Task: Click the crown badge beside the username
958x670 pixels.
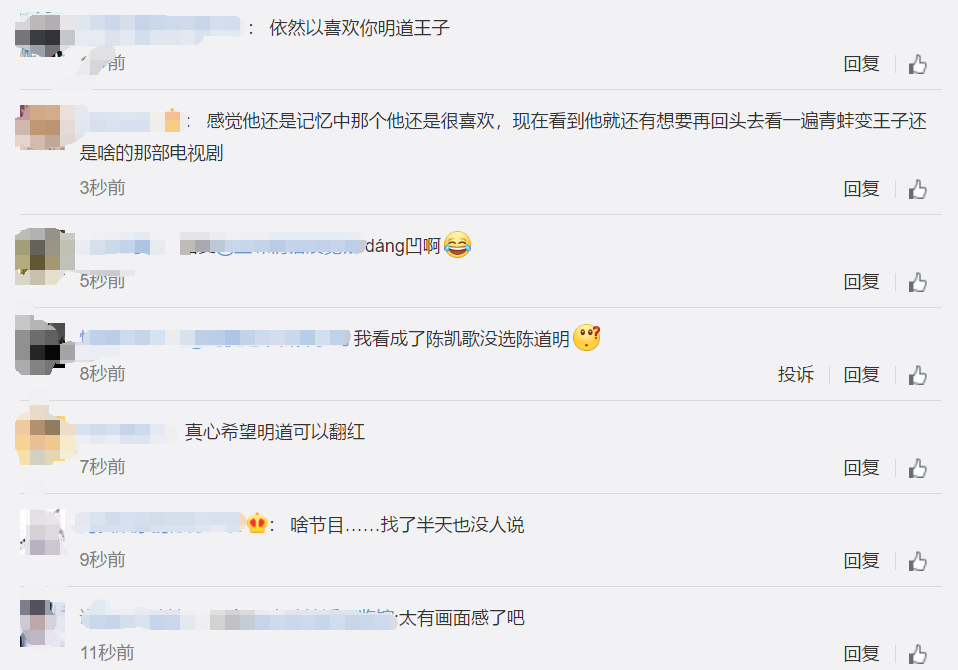Action: click(x=257, y=523)
